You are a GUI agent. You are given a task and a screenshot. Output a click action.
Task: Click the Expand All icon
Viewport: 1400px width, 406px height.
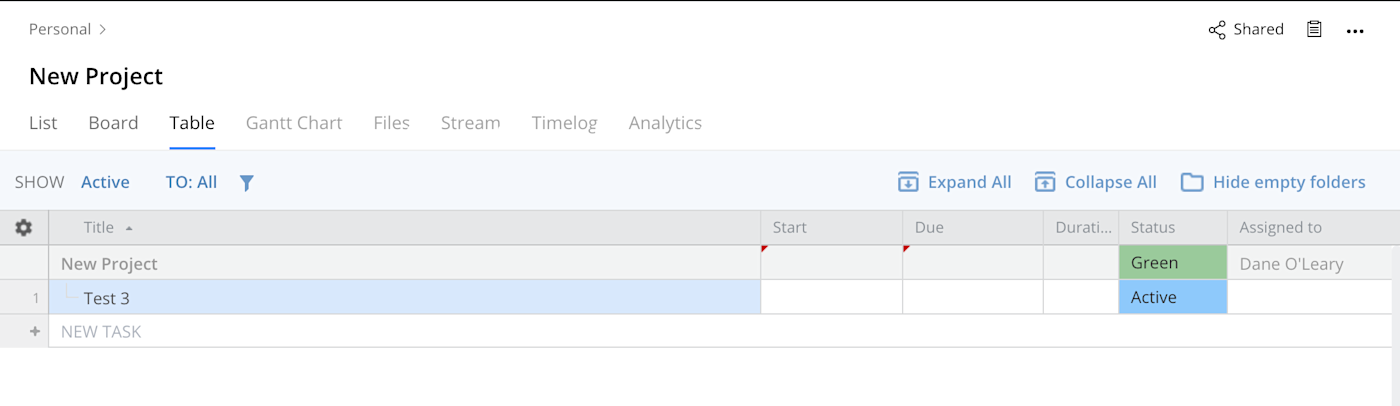pos(908,182)
